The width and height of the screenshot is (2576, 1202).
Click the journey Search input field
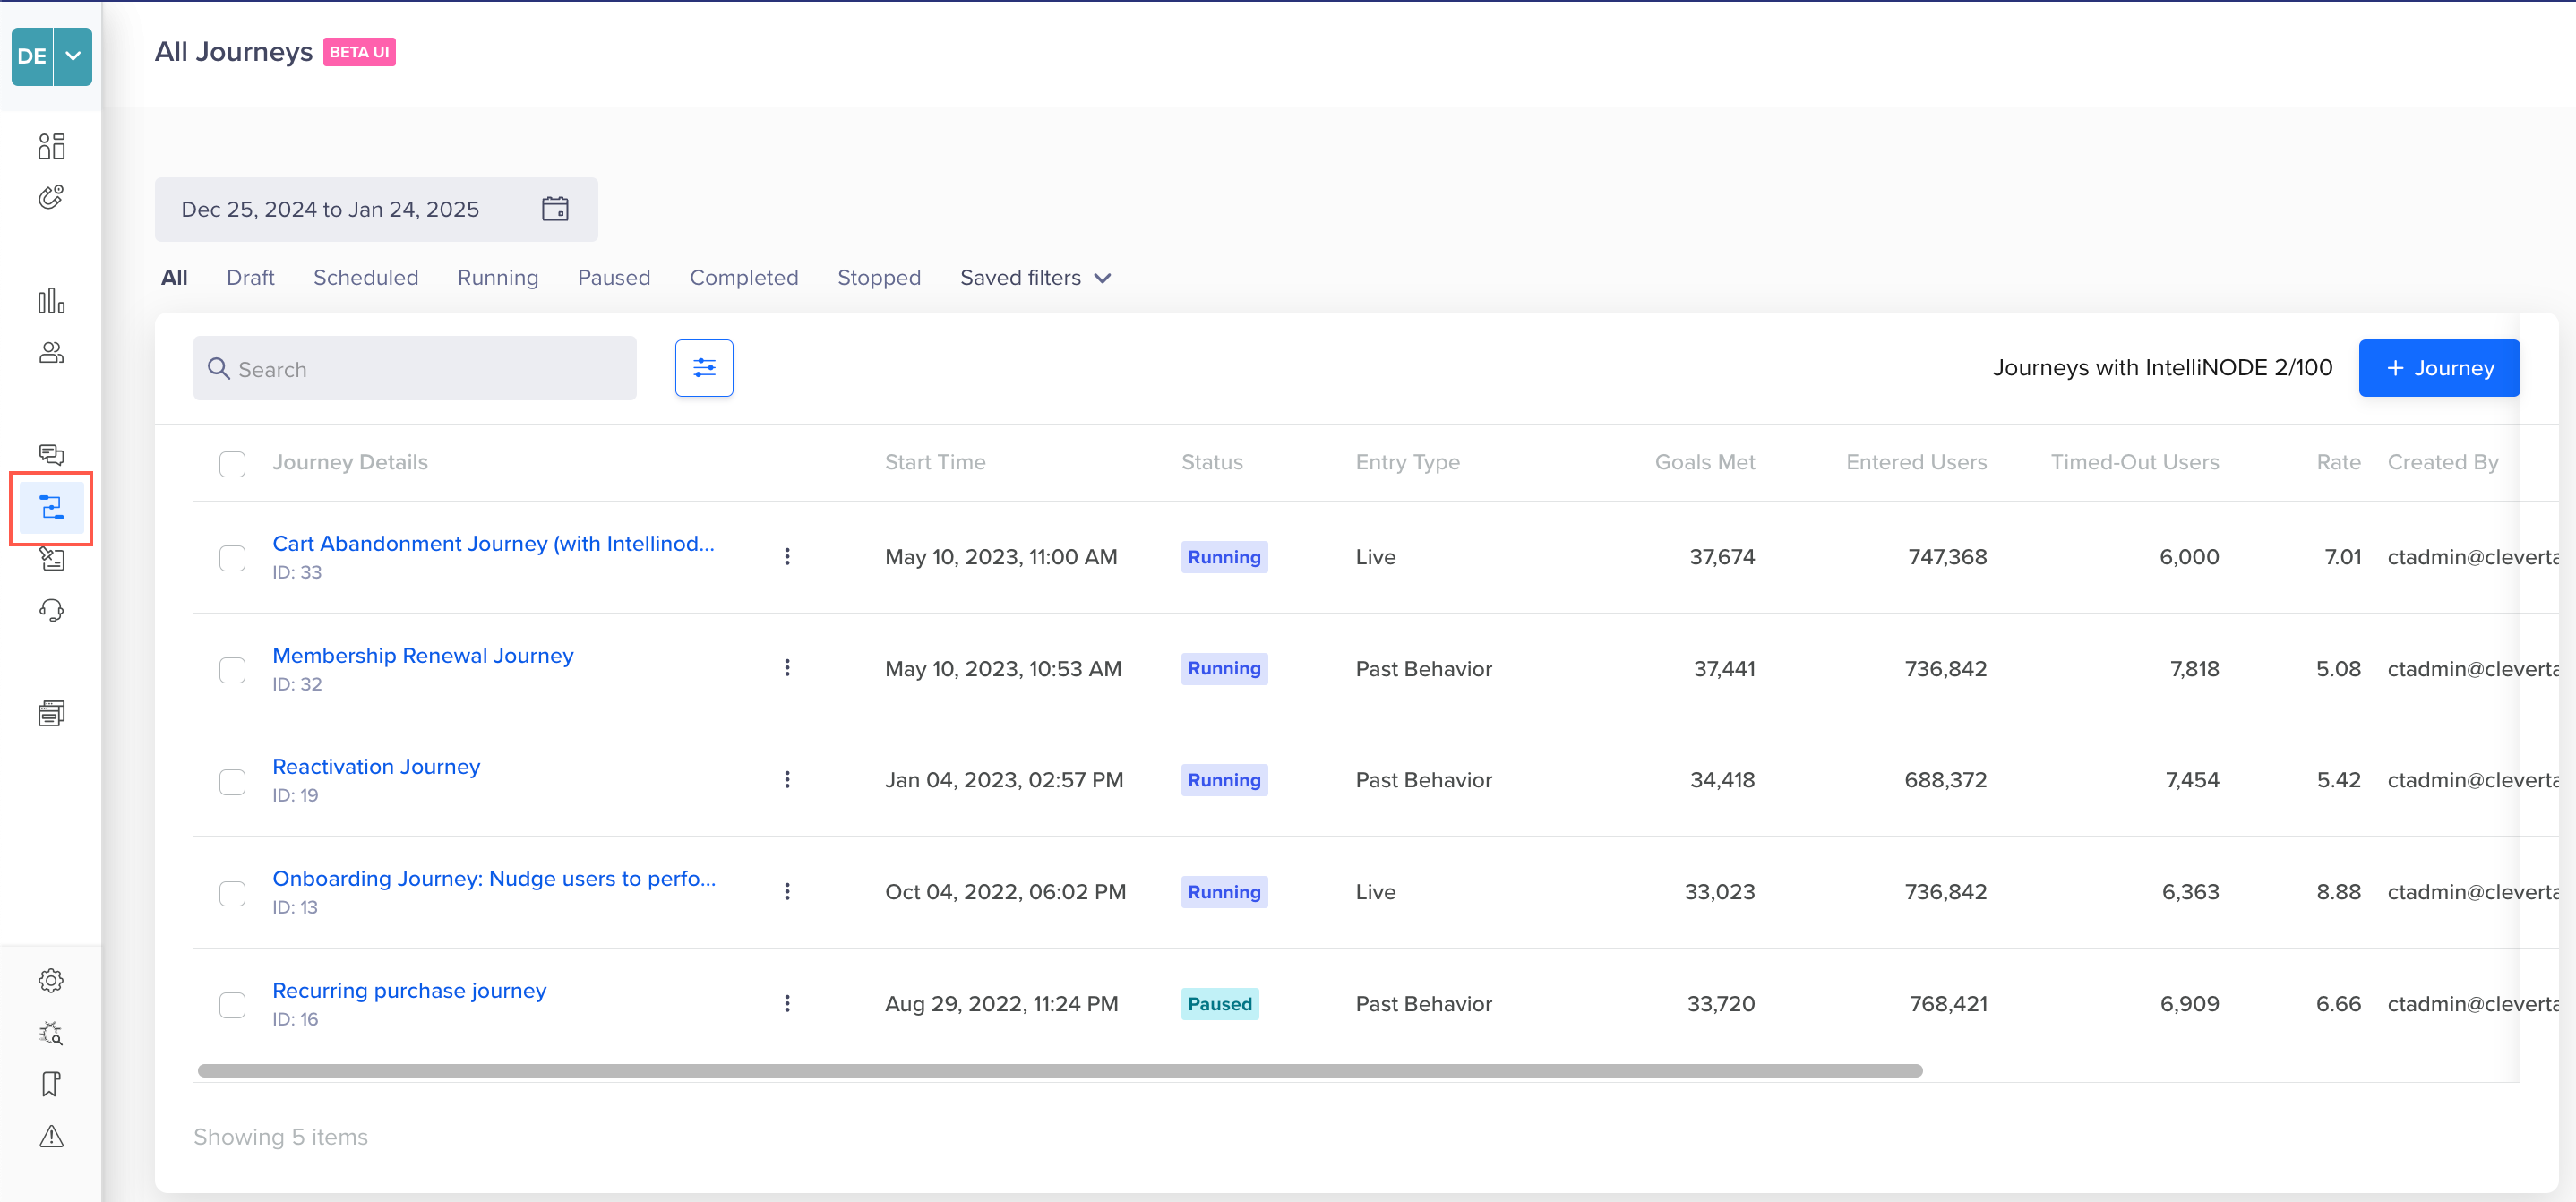click(415, 368)
